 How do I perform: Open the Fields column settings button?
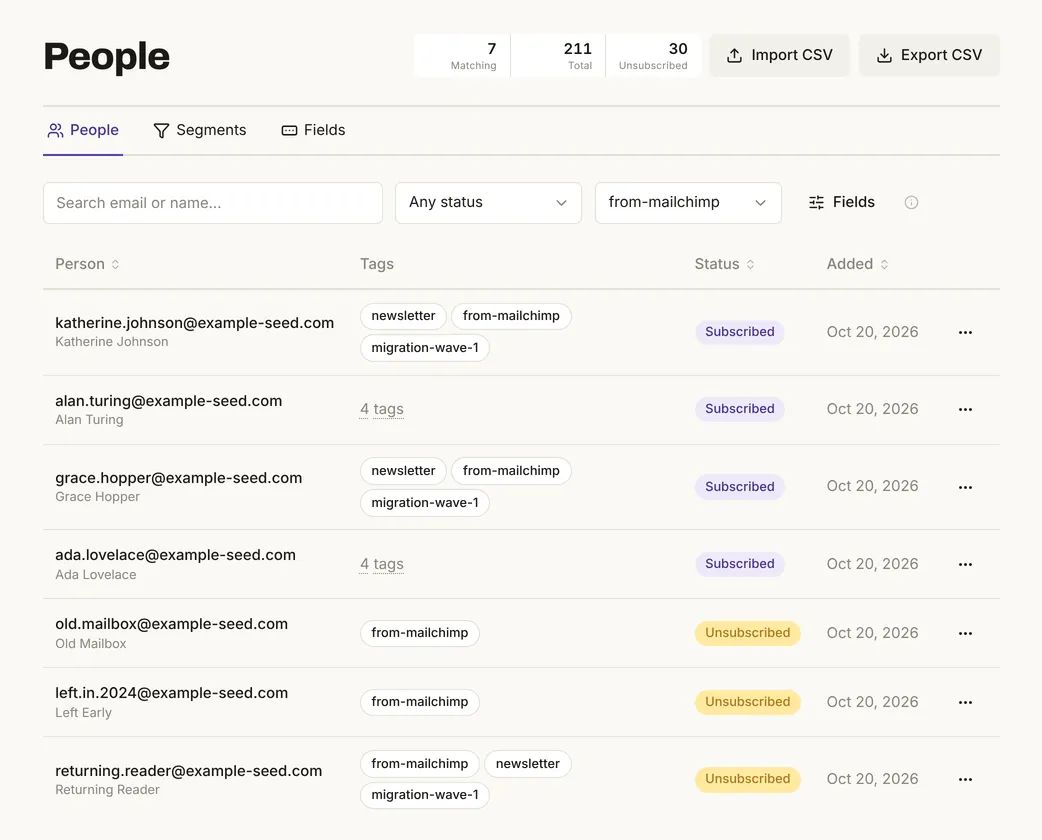(841, 203)
